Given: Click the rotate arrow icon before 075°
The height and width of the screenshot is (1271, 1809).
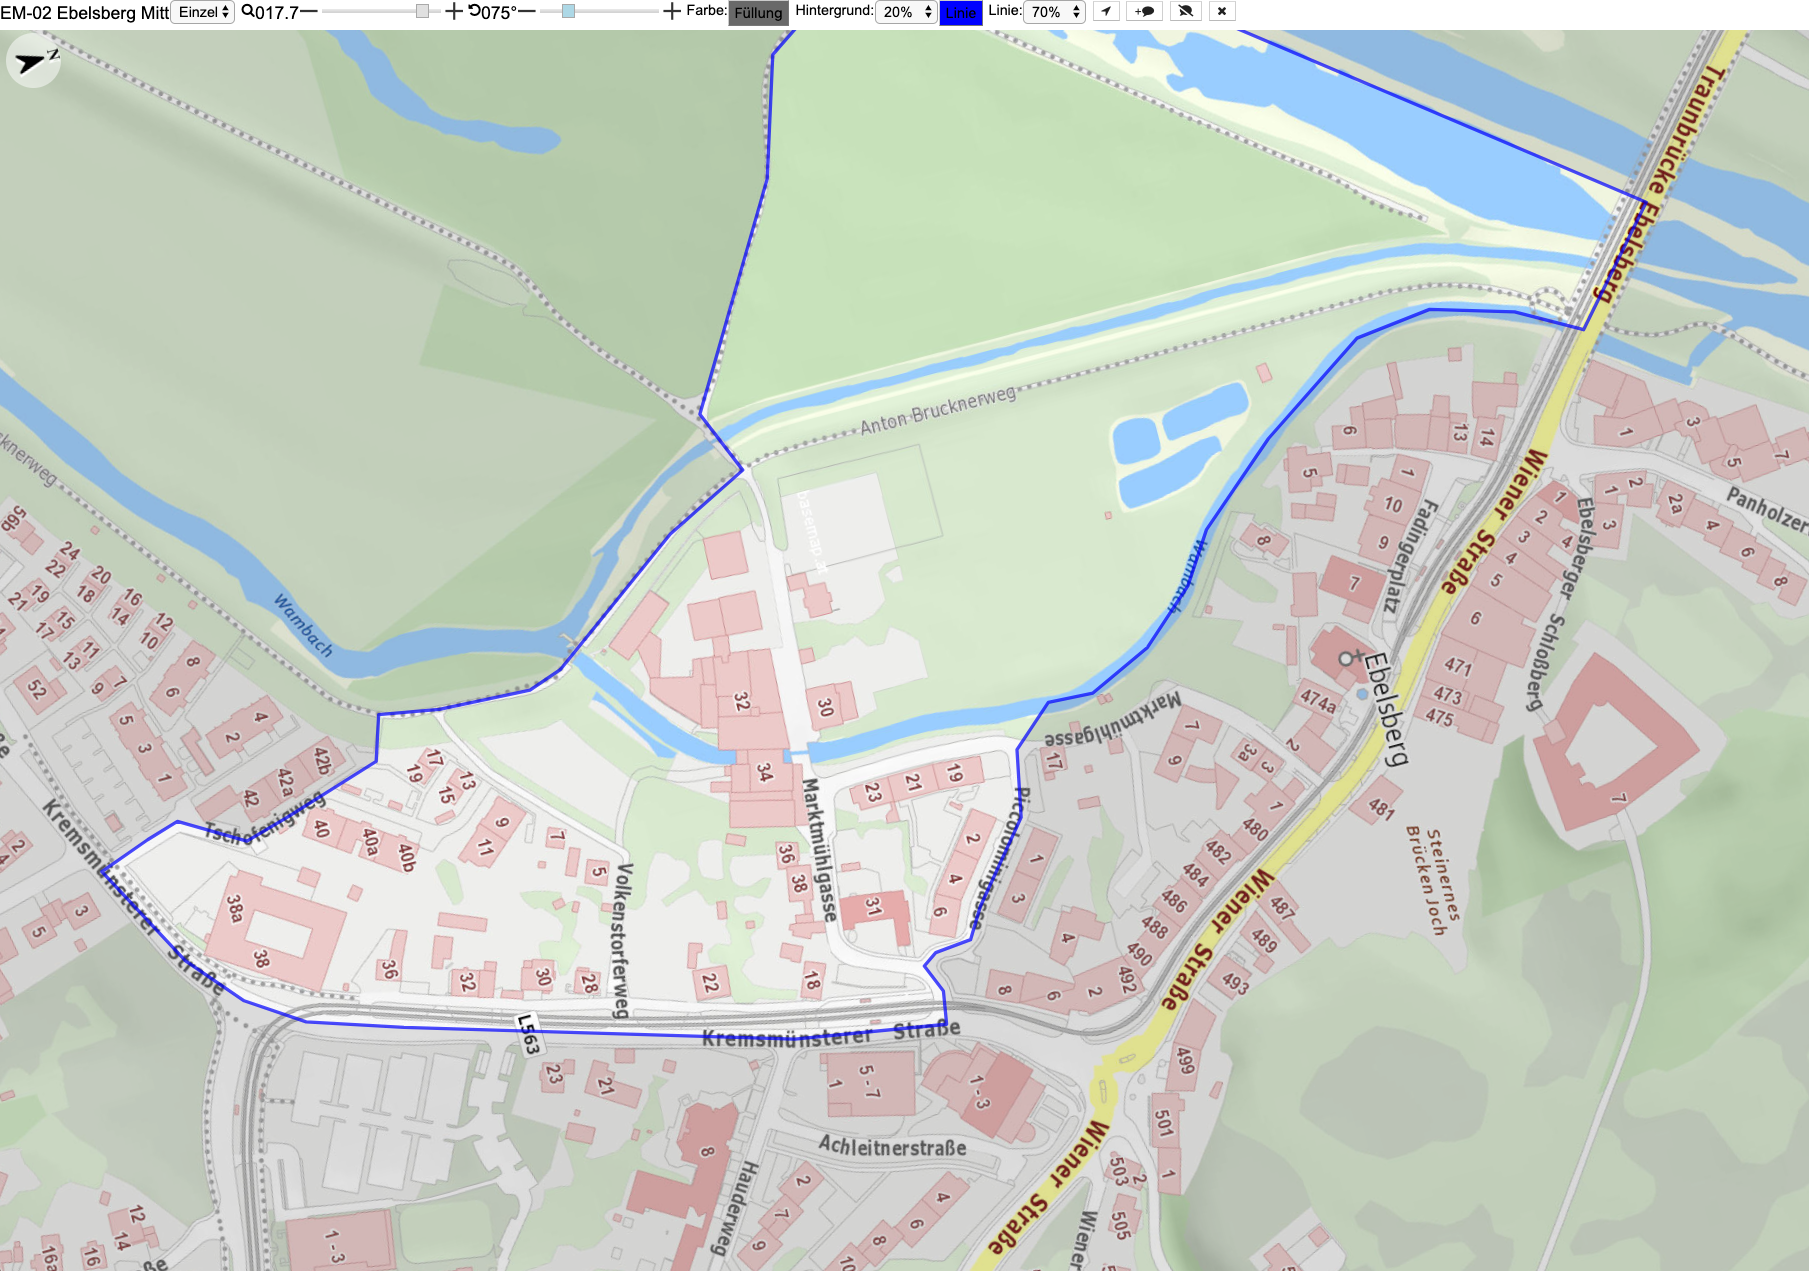Looking at the screenshot, I should (474, 11).
